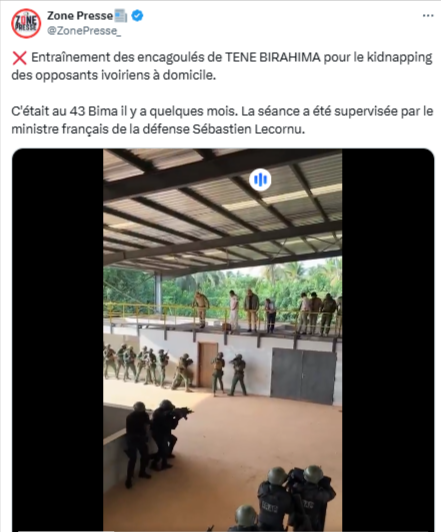Click the helmeted officers at video bottom

(x=283, y=499)
